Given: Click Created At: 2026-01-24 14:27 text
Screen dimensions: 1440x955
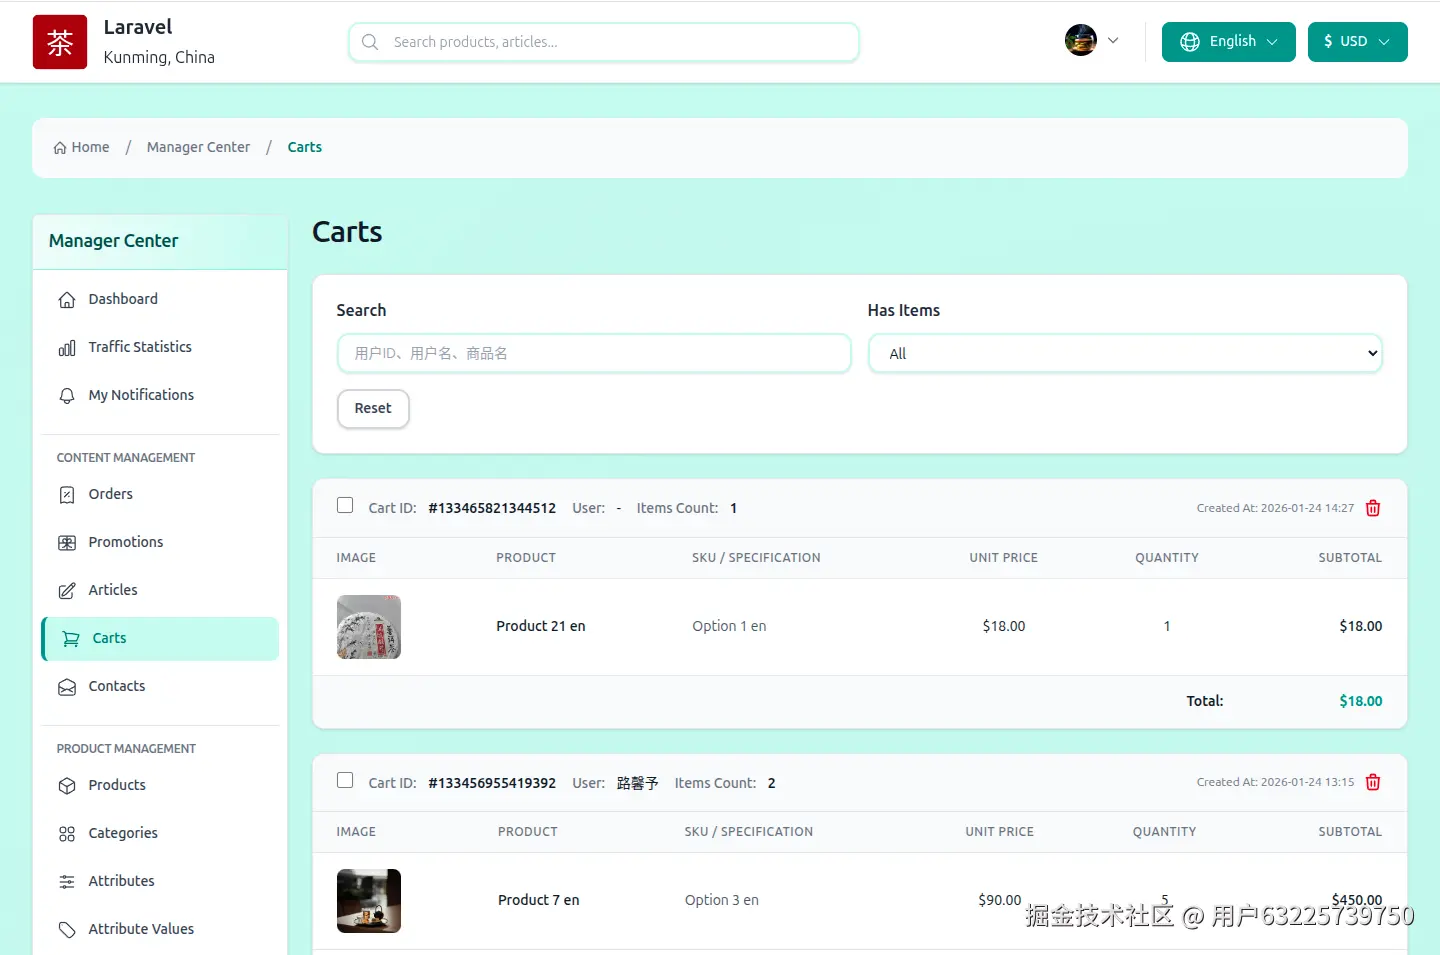Looking at the screenshot, I should pyautogui.click(x=1275, y=508).
